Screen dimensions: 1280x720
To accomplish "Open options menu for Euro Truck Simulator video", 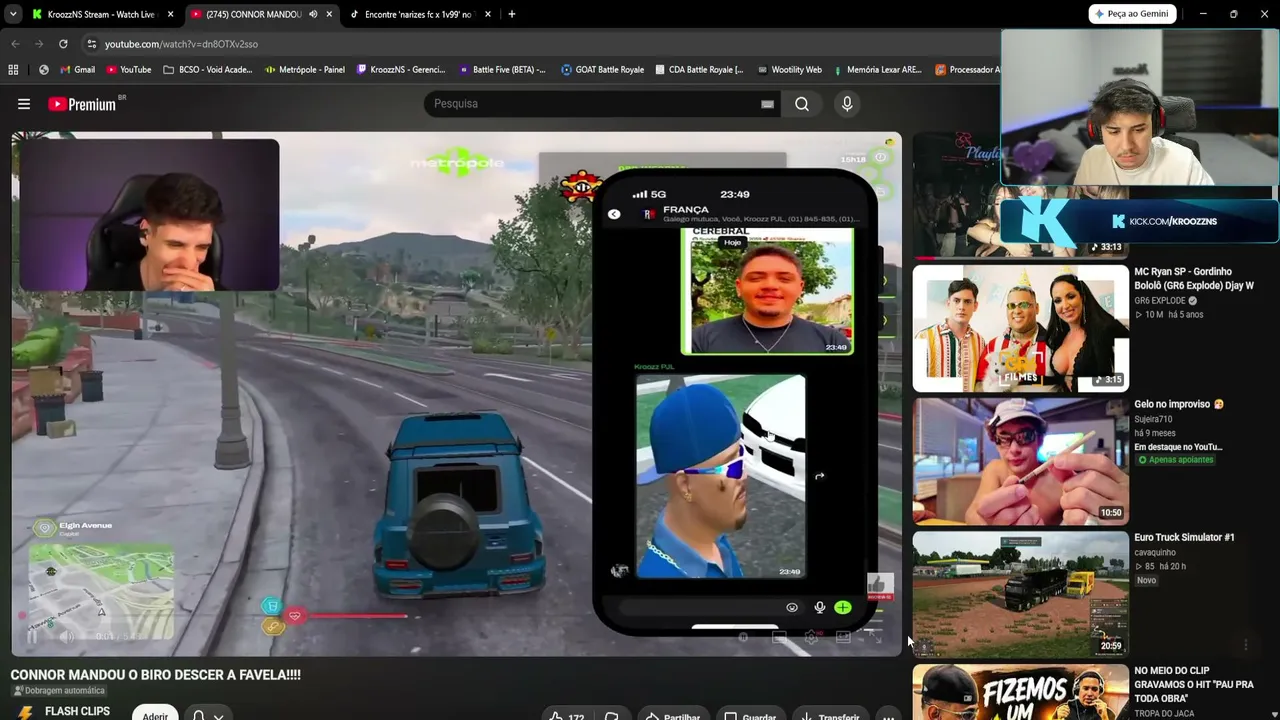I will pos(1246,645).
